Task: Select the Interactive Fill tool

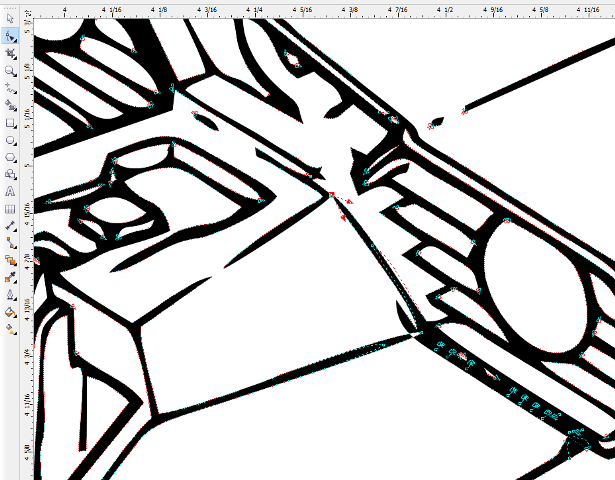Action: [x=10, y=329]
